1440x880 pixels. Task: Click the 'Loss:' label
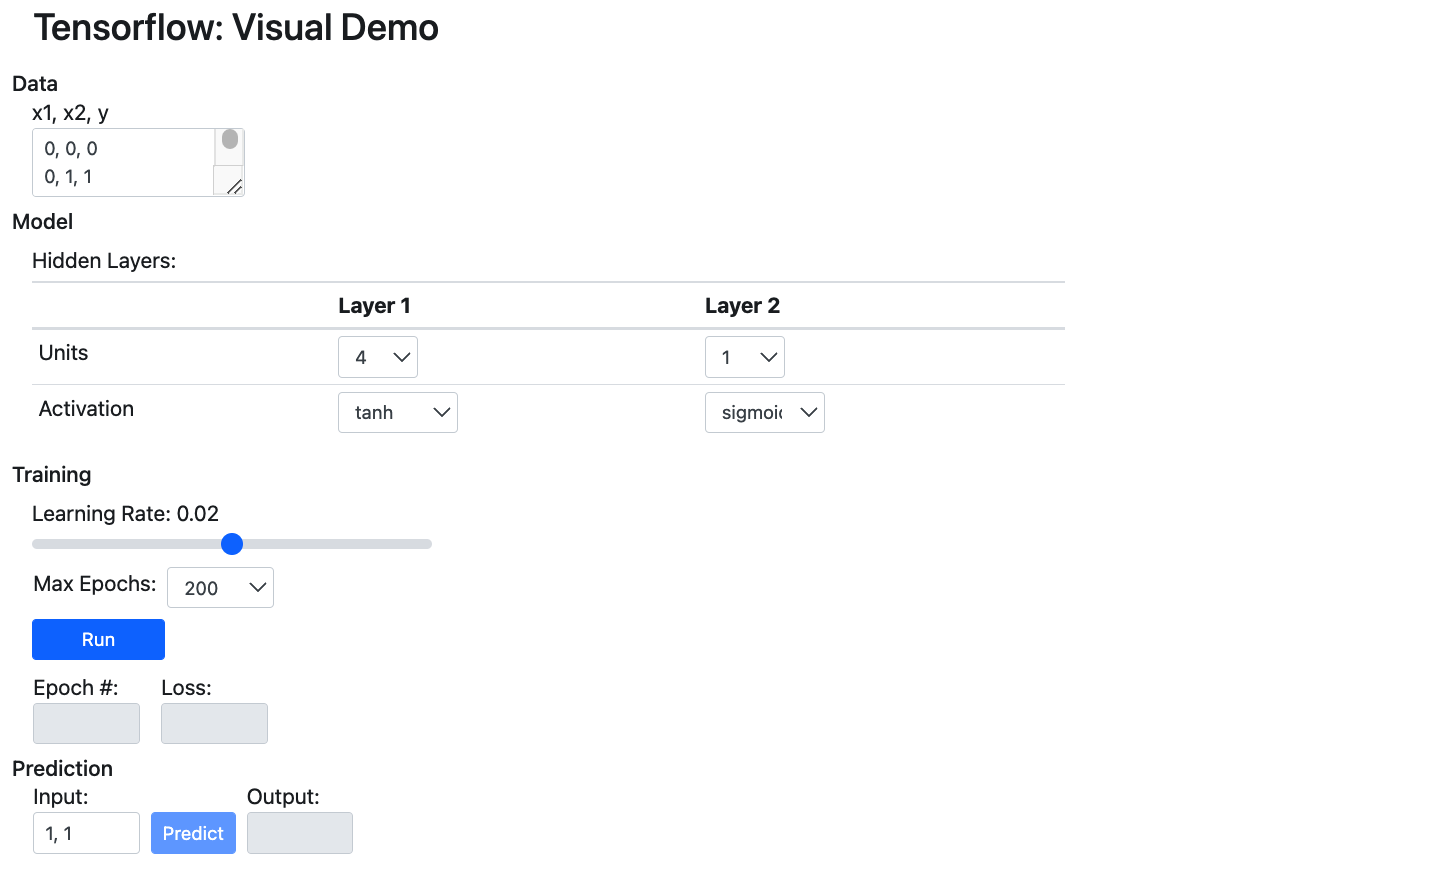pyautogui.click(x=186, y=688)
